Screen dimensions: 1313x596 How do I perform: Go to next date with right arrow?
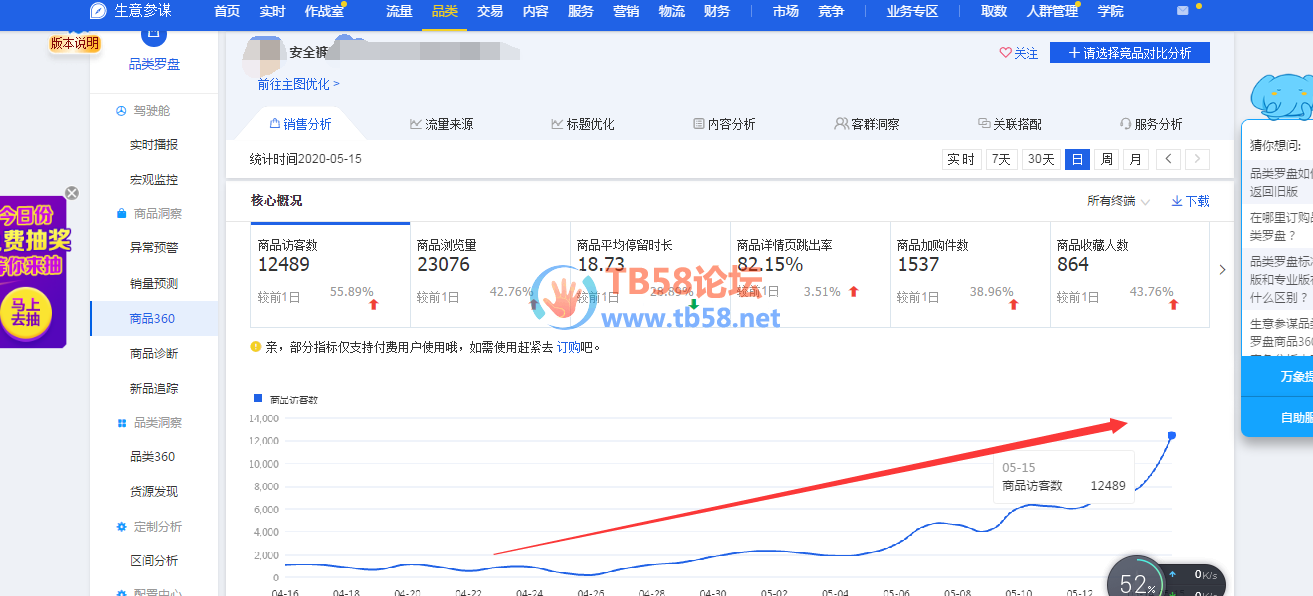(1197, 159)
